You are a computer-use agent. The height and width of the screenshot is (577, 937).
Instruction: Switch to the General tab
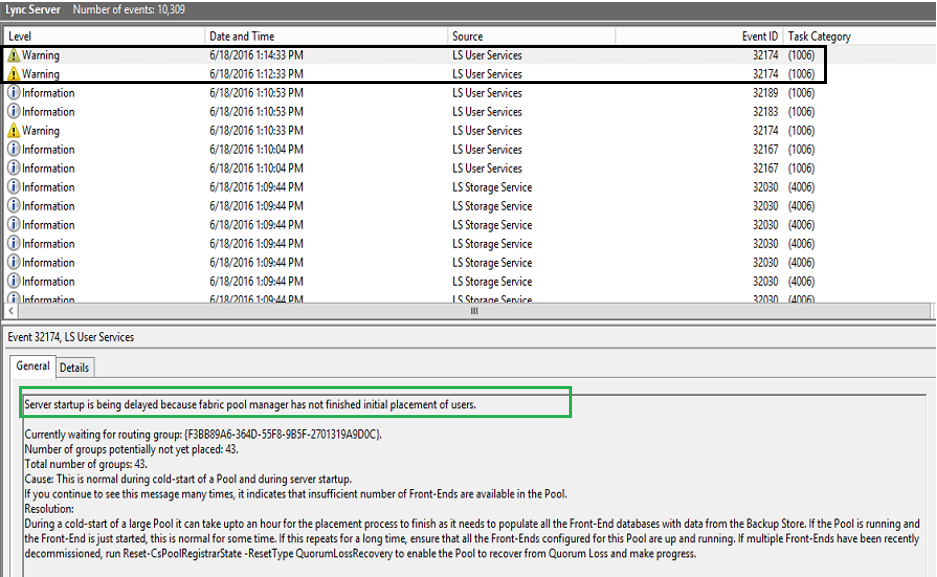tap(33, 366)
